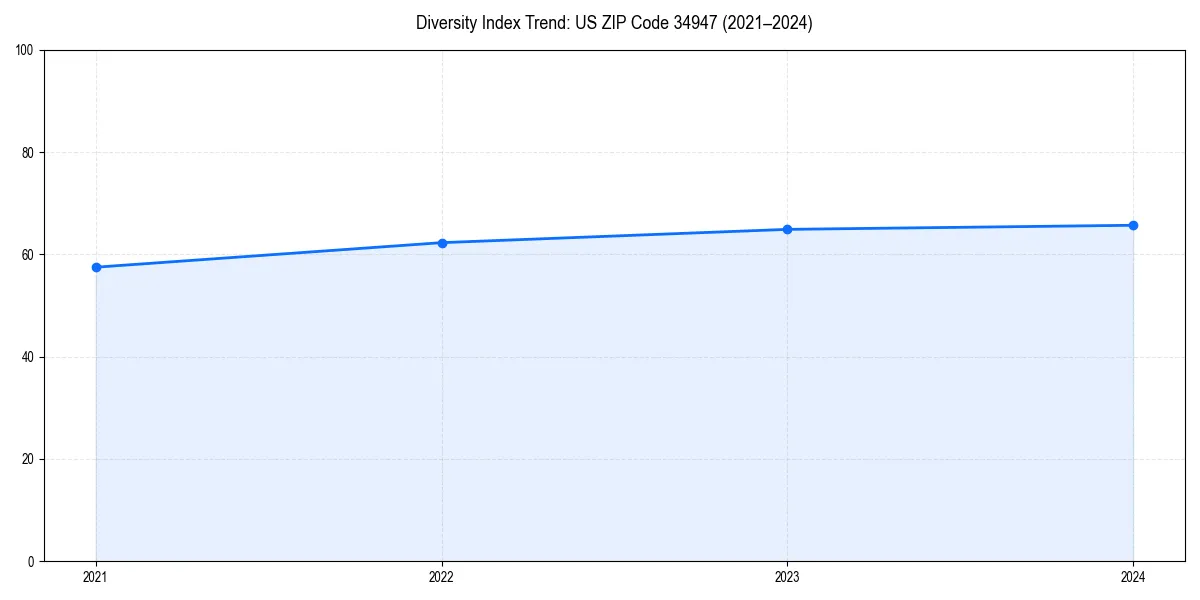1200x600 pixels.
Task: Select the 2022 x-axis label
Action: 441,576
